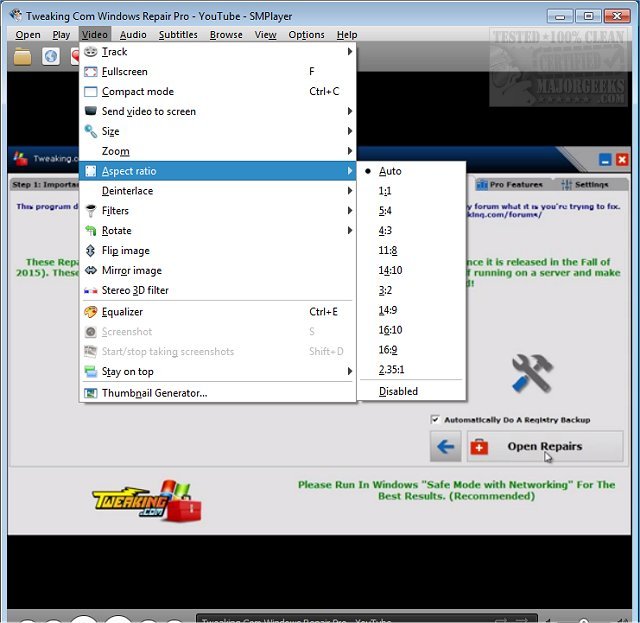The height and width of the screenshot is (623, 640).
Task: Click the SMPlayer title bar app icon
Action: click(x=16, y=16)
